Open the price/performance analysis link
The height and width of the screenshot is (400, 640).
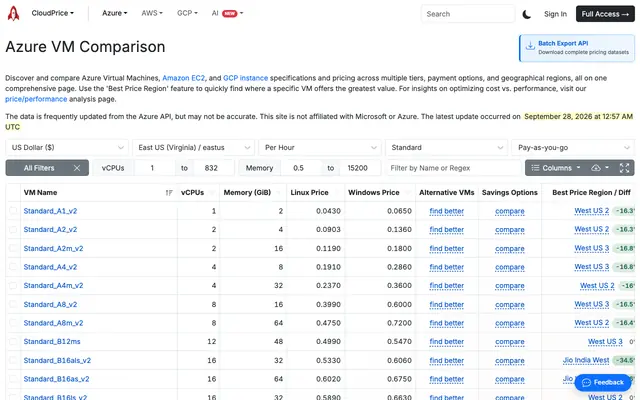click(x=36, y=99)
